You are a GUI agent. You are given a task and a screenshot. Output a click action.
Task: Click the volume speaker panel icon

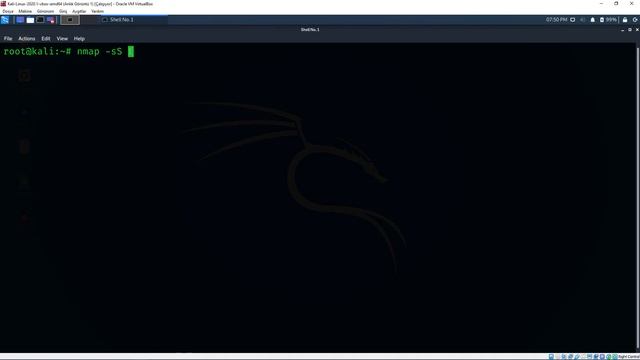[582, 20]
